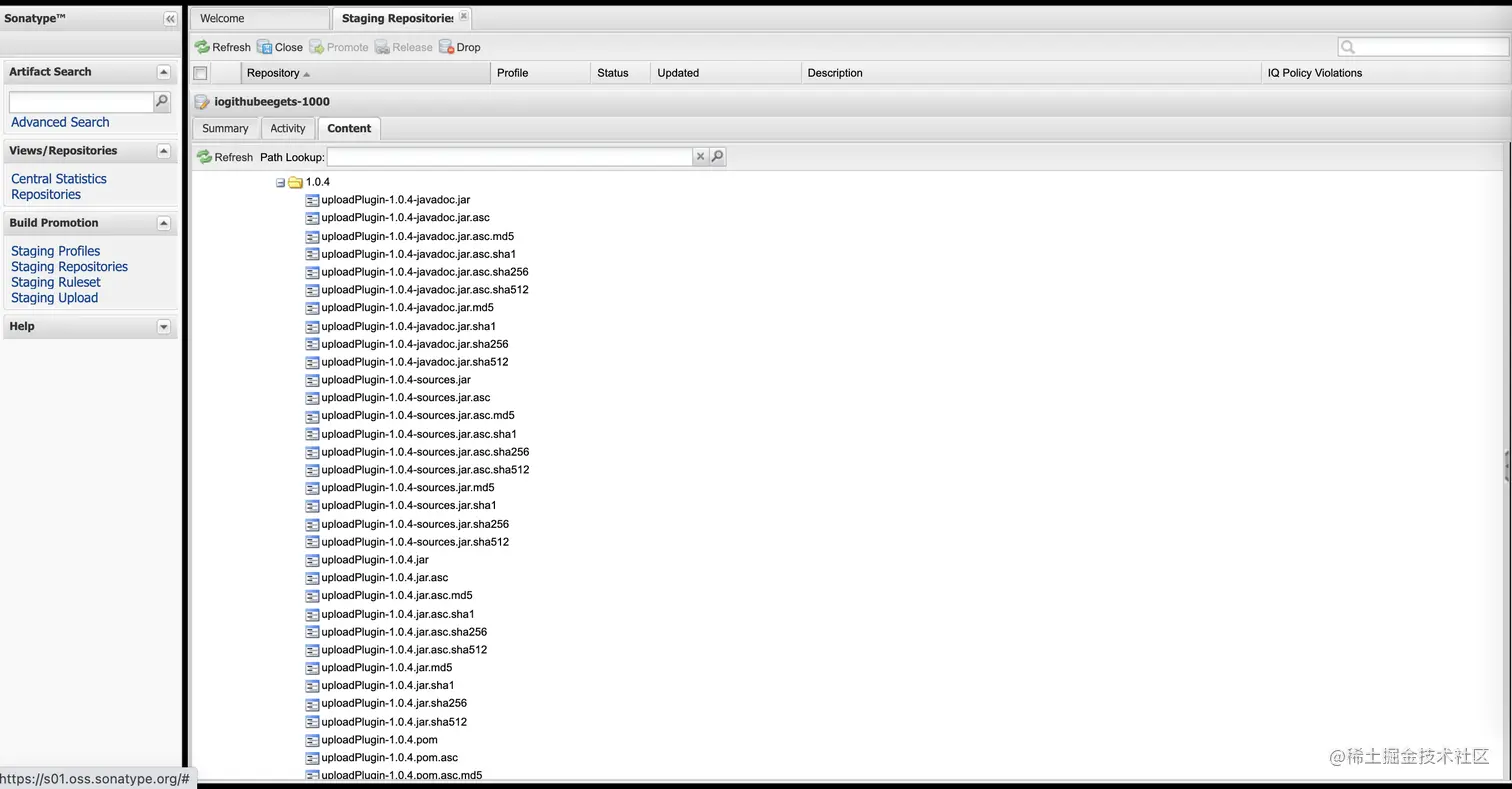
Task: Open Staging Profiles link
Action: [x=56, y=251]
